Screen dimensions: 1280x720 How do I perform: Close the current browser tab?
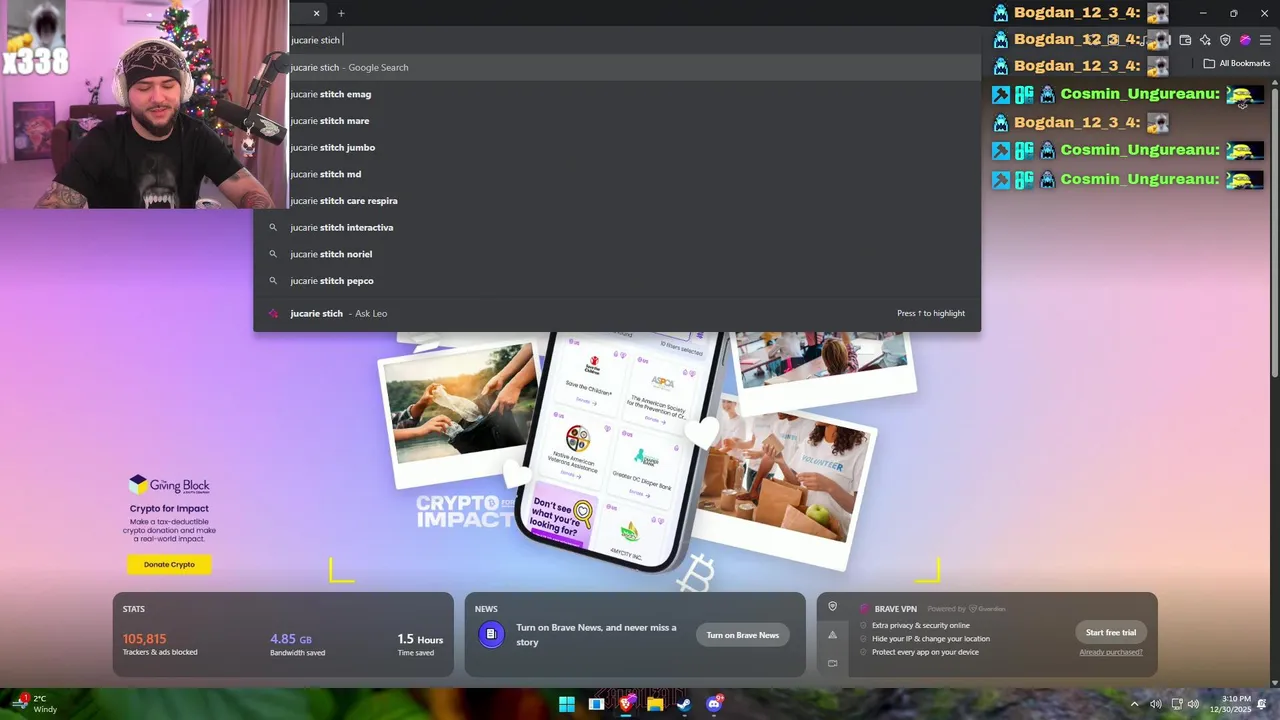click(x=316, y=13)
